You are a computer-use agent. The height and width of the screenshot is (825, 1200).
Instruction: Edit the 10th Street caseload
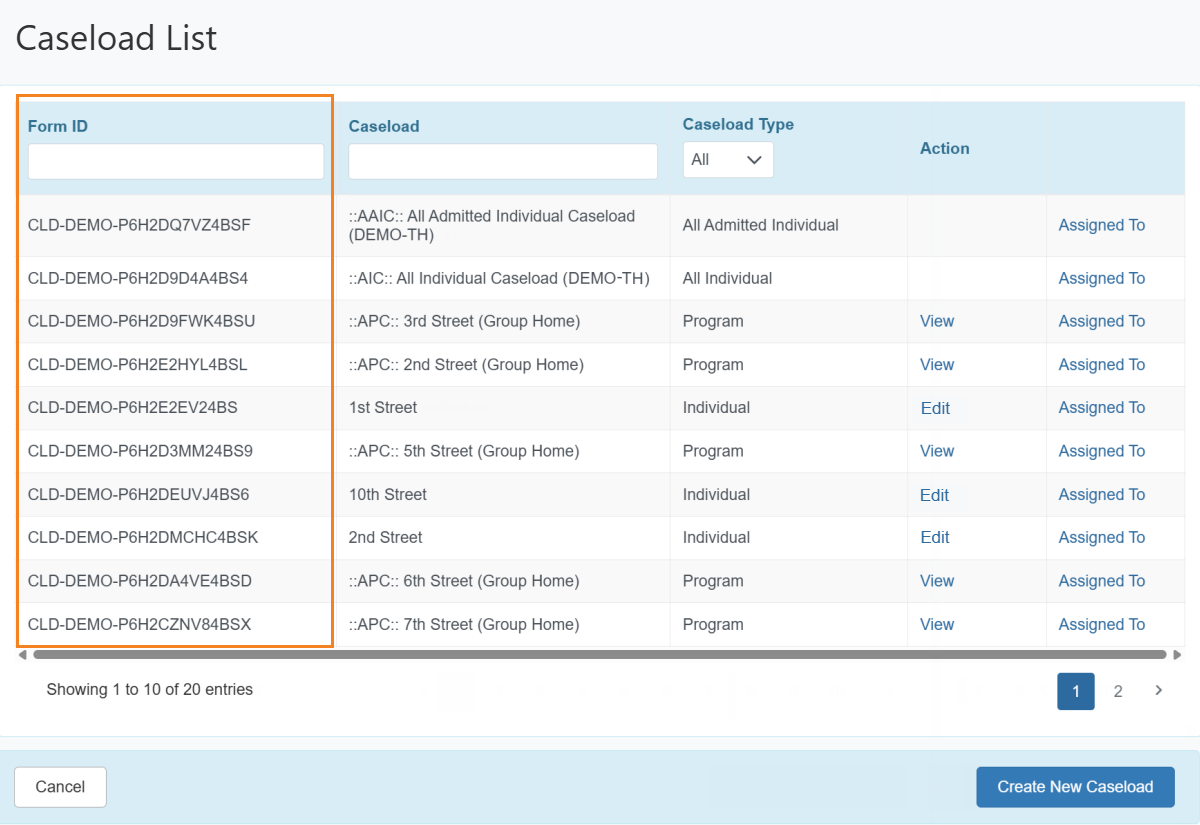(x=935, y=495)
